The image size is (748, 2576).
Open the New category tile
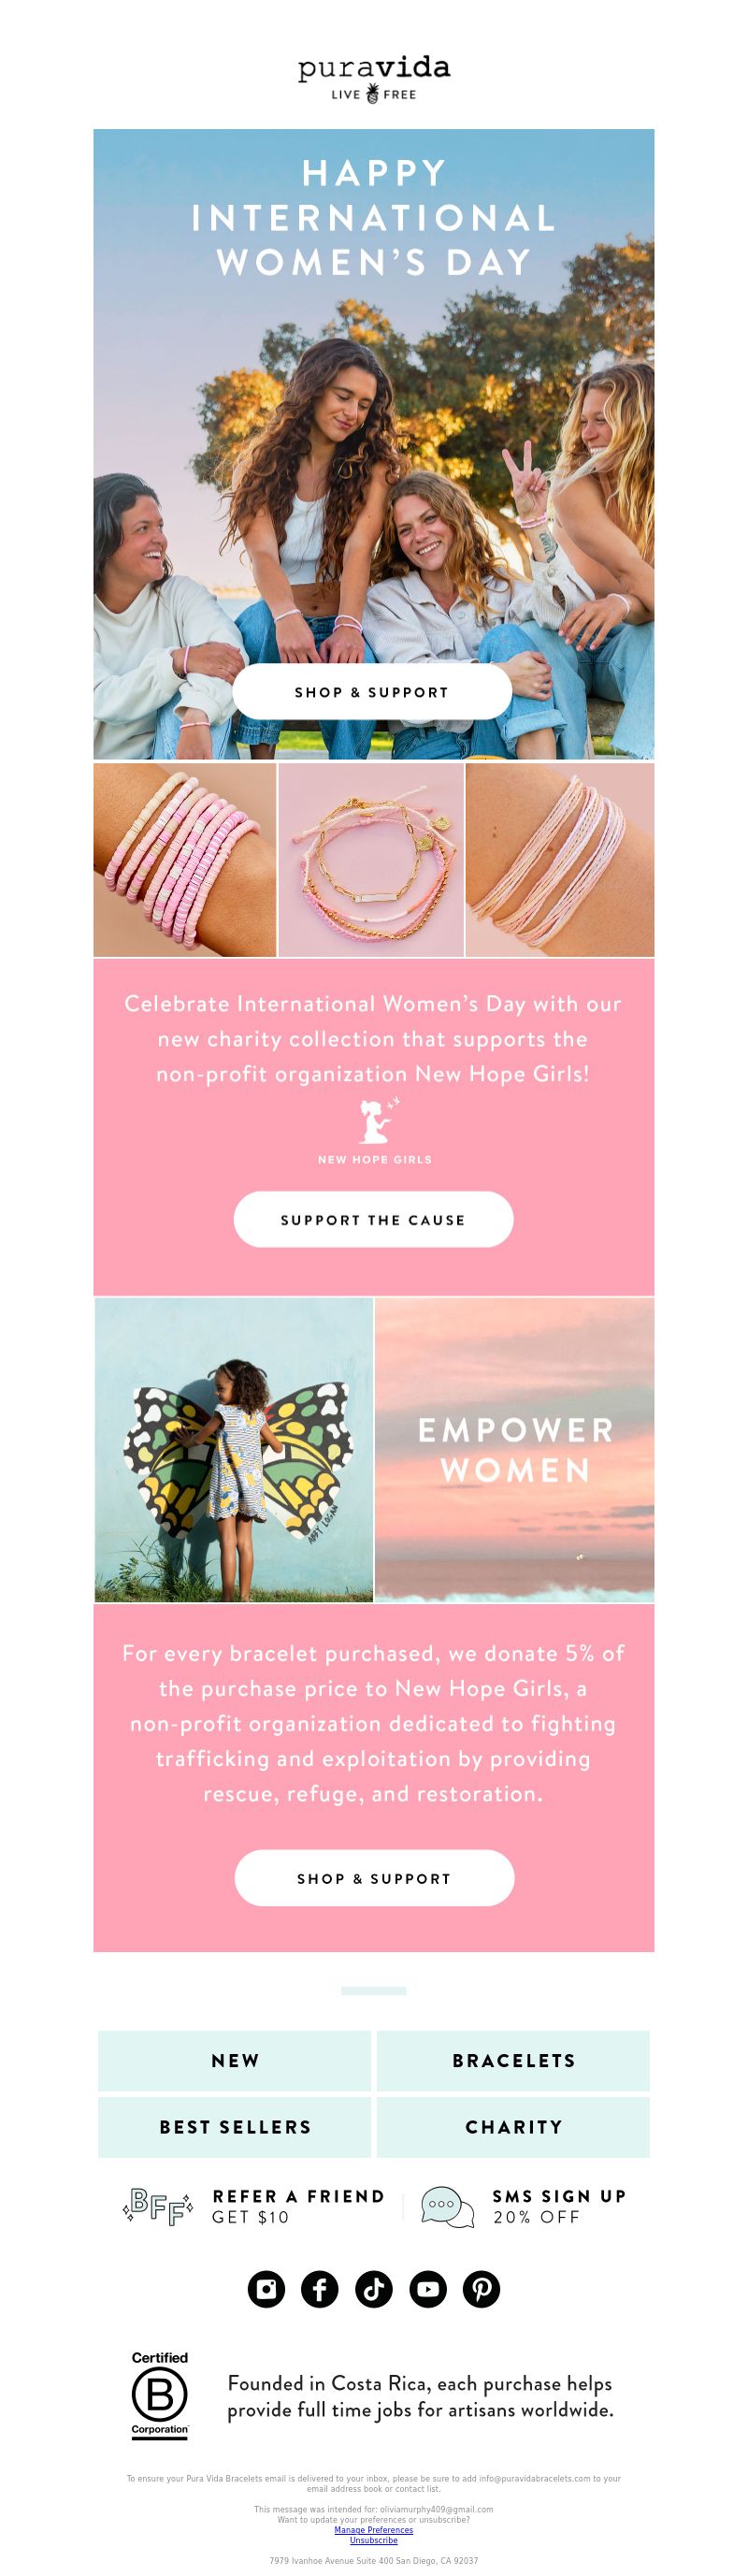pos(235,2060)
